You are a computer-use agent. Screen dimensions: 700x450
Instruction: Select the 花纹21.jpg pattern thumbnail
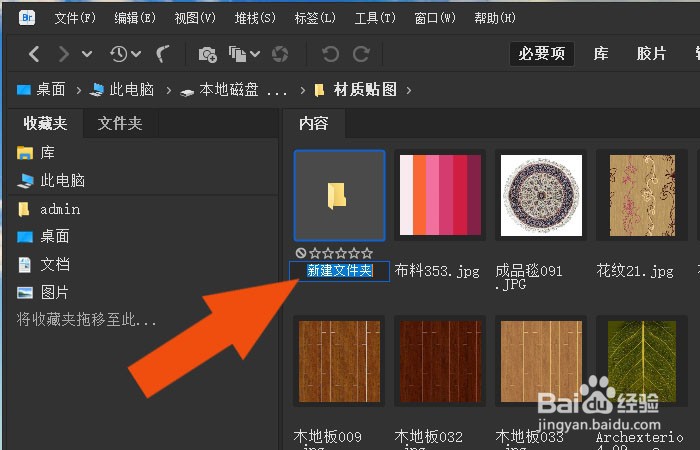642,196
